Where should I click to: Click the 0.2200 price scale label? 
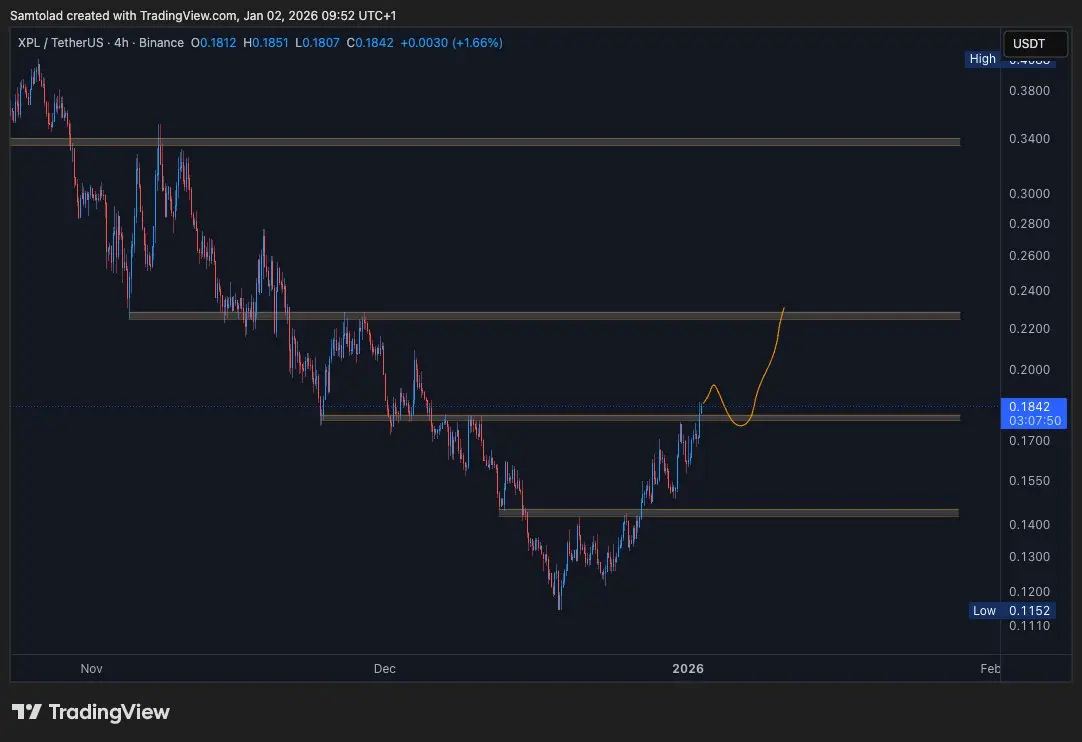tap(1029, 329)
